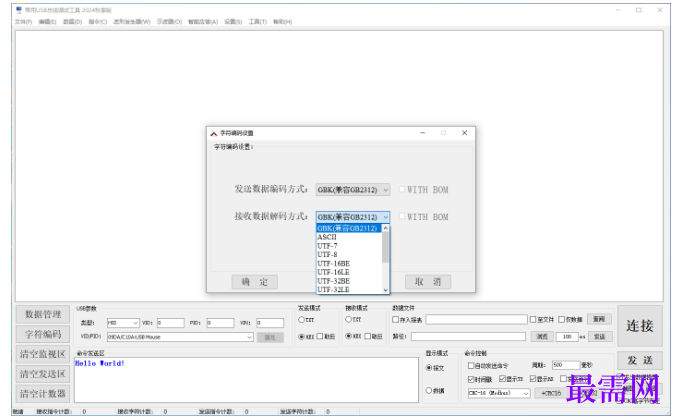The width and height of the screenshot is (678, 420).
Task: Choose UTF-7 from the decoding list
Action: [349, 246]
